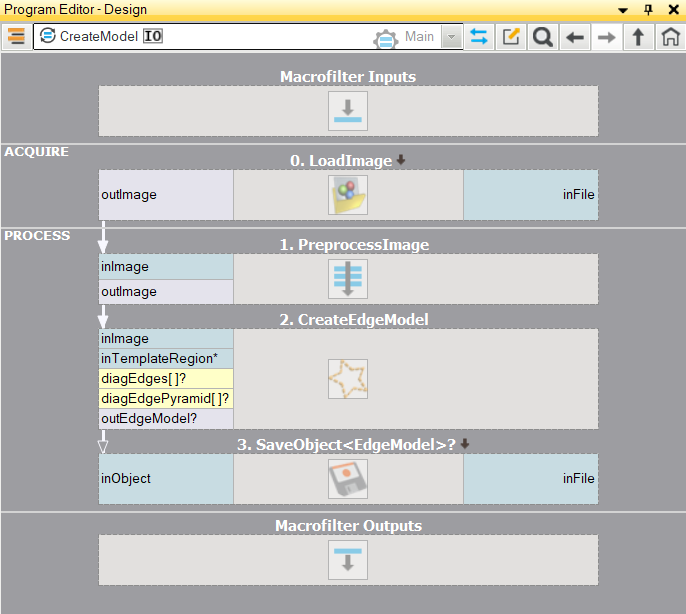686x614 pixels.
Task: Click the diagEdges[]? output port
Action: [x=166, y=378]
